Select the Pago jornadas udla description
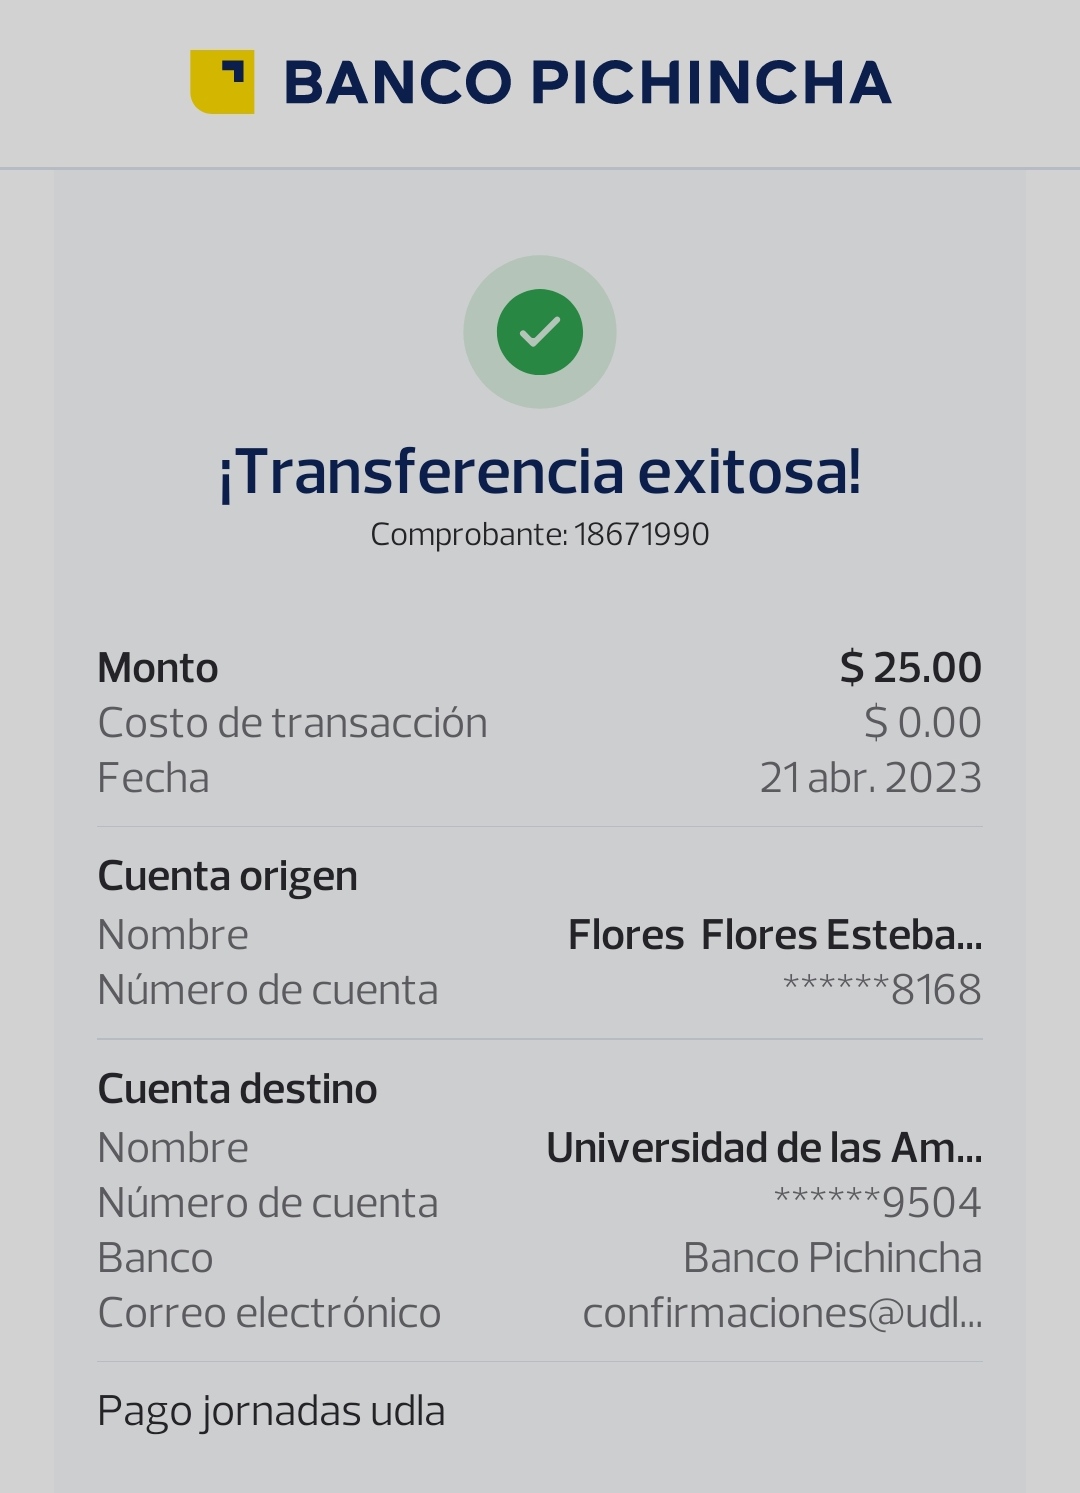Image resolution: width=1080 pixels, height=1493 pixels. (271, 1411)
